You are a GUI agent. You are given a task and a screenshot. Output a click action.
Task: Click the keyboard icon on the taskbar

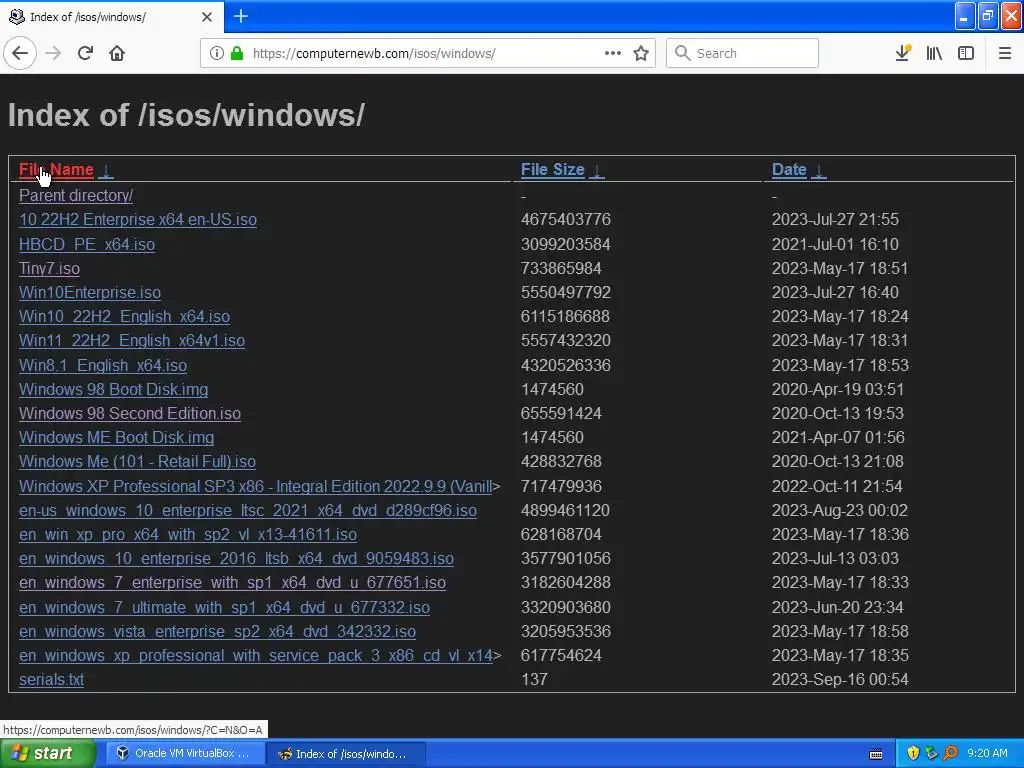point(876,754)
